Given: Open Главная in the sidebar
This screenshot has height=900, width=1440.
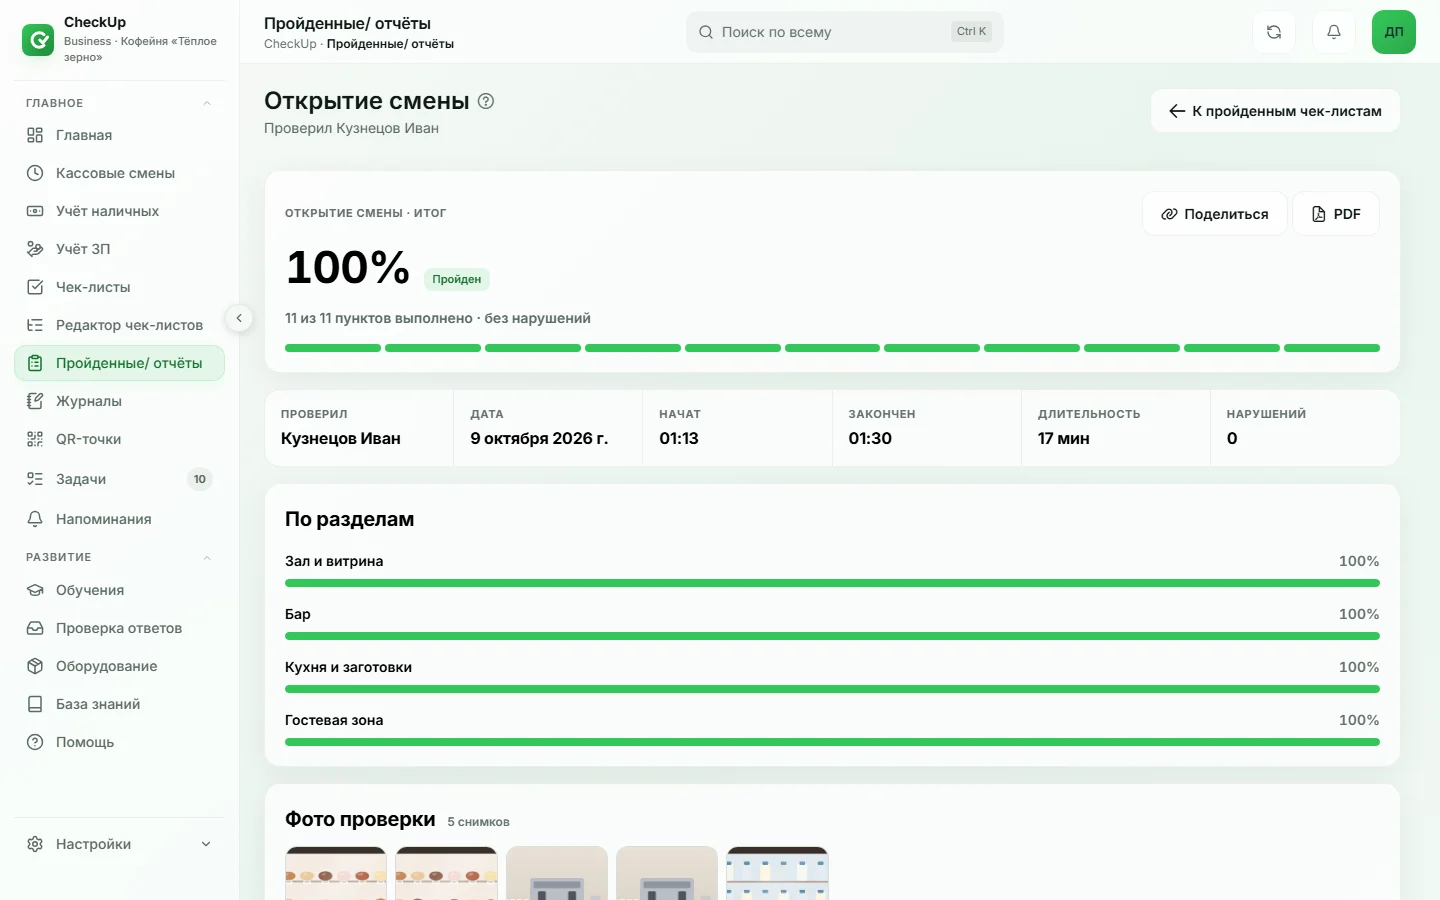Looking at the screenshot, I should click(x=119, y=135).
